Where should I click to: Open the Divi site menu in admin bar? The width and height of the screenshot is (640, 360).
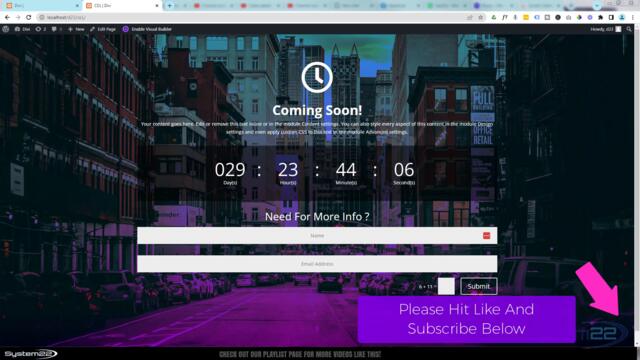(x=22, y=29)
